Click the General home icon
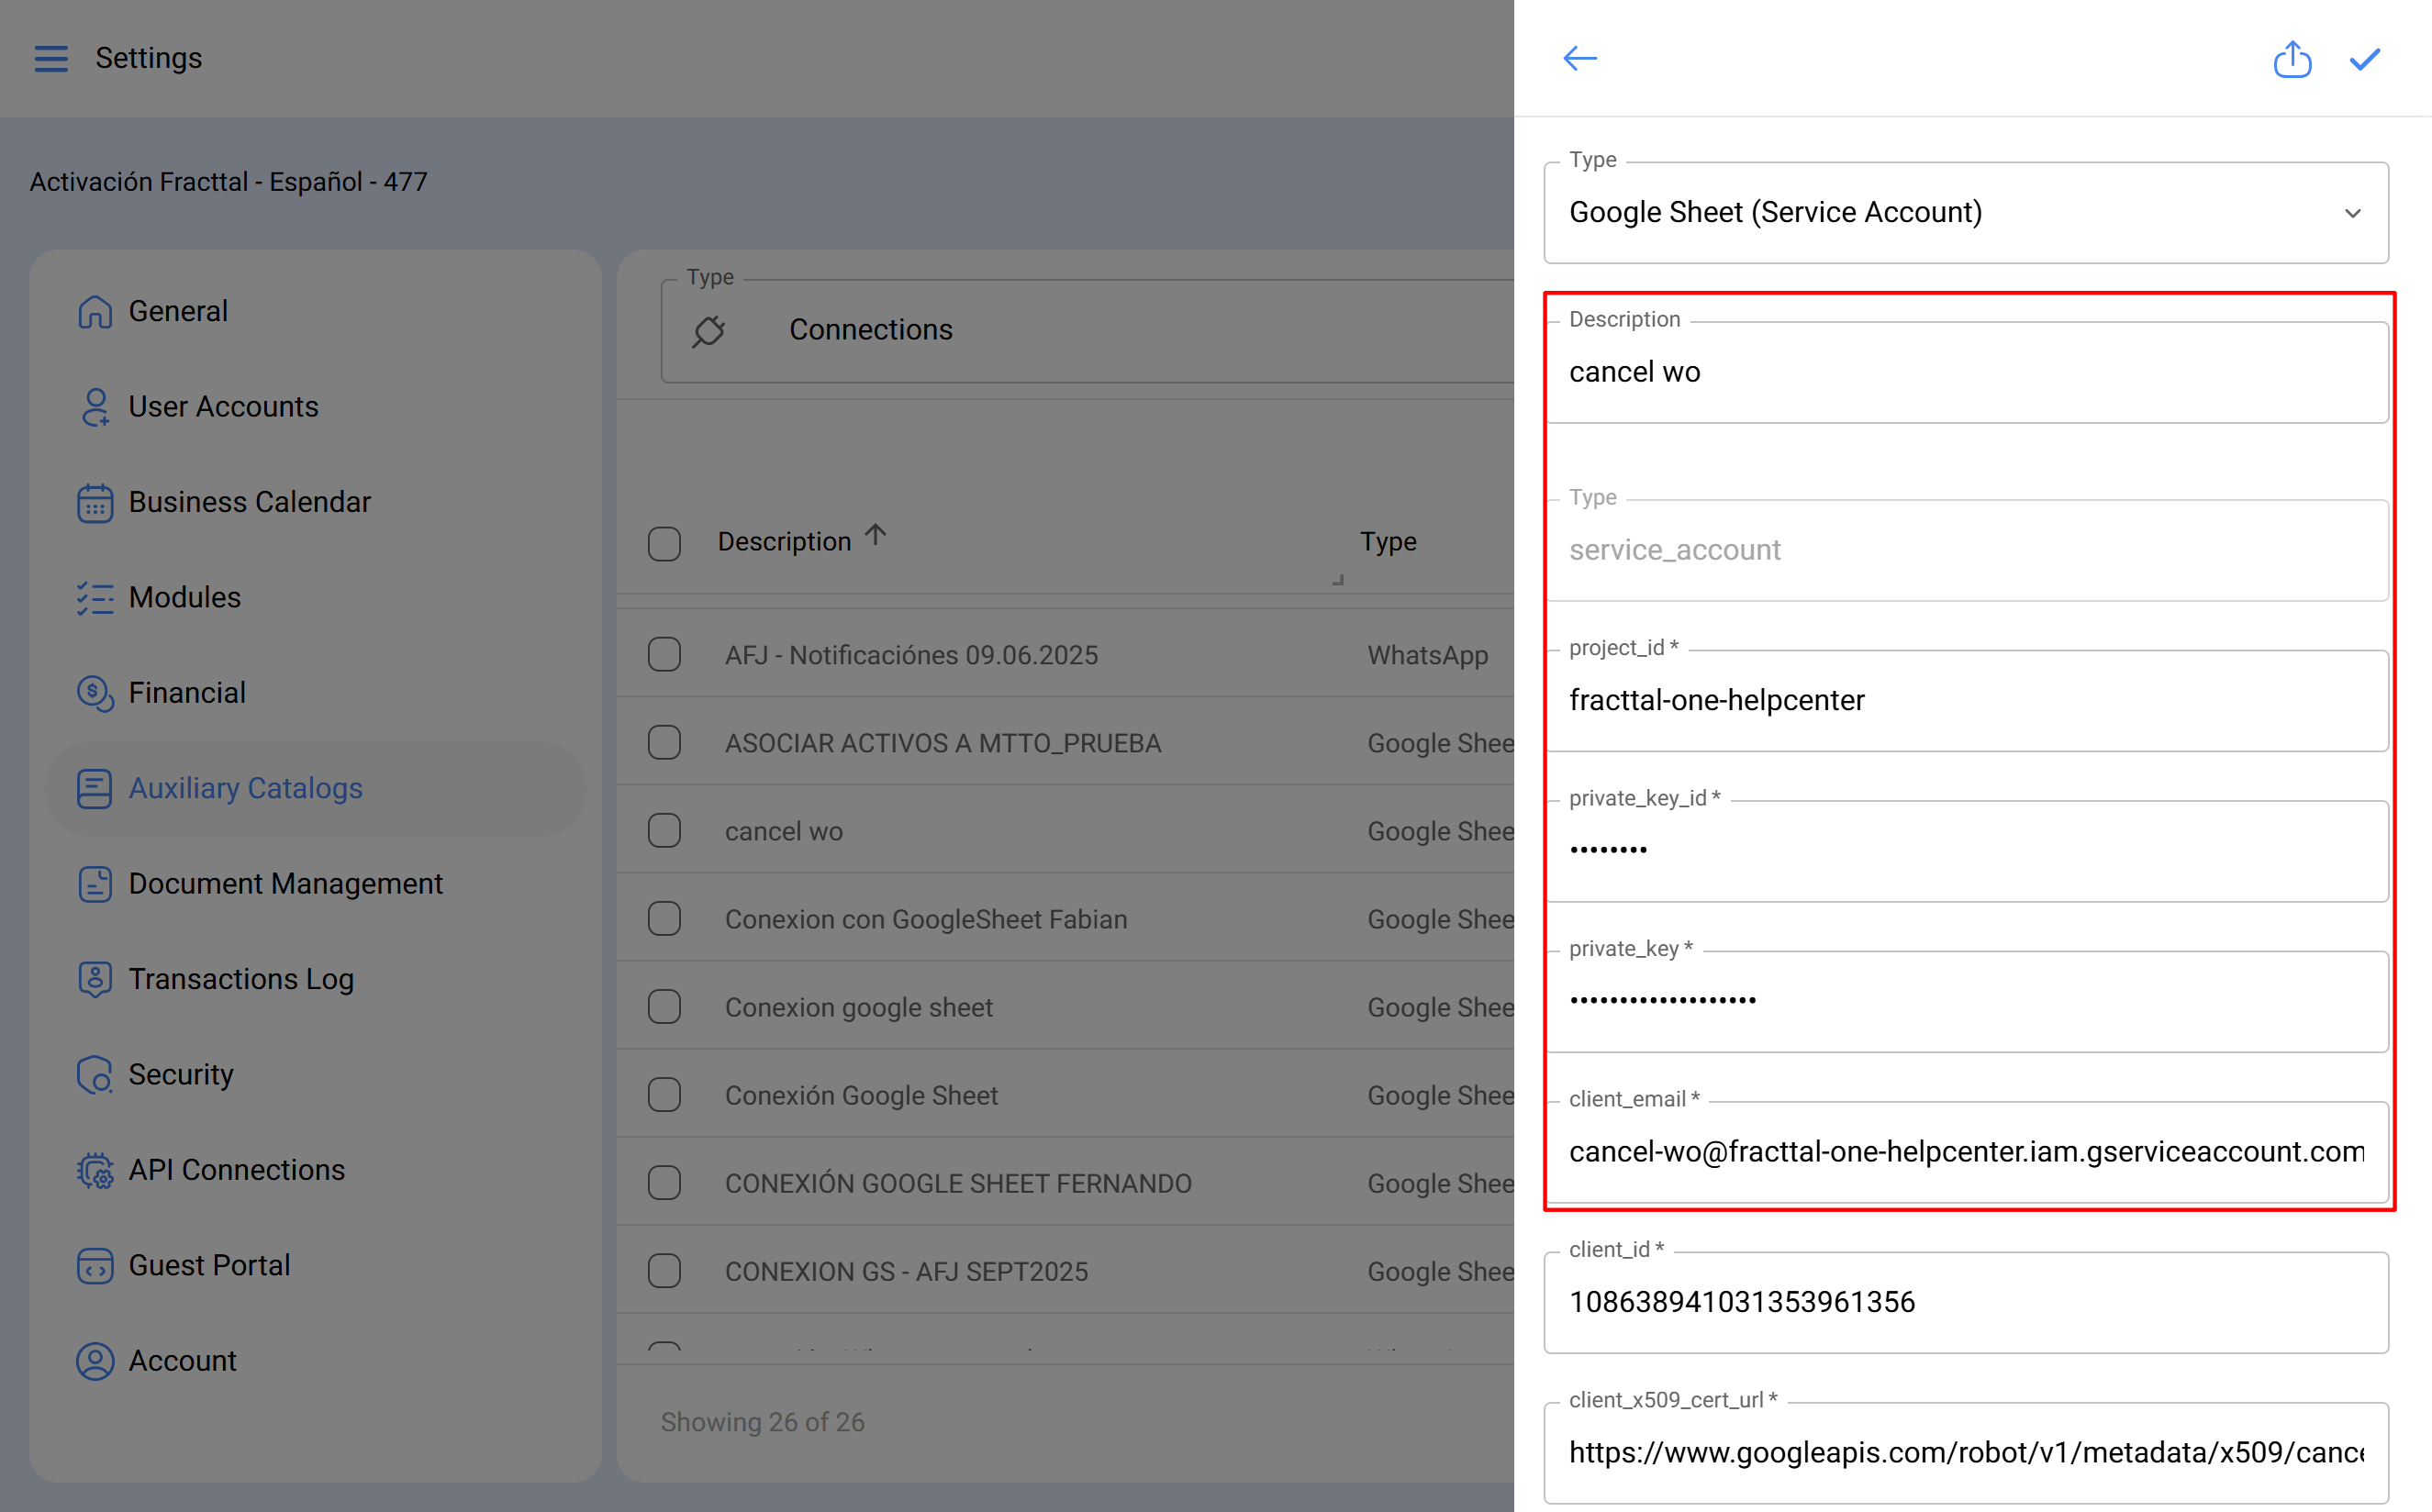Image resolution: width=2432 pixels, height=1512 pixels. click(95, 312)
